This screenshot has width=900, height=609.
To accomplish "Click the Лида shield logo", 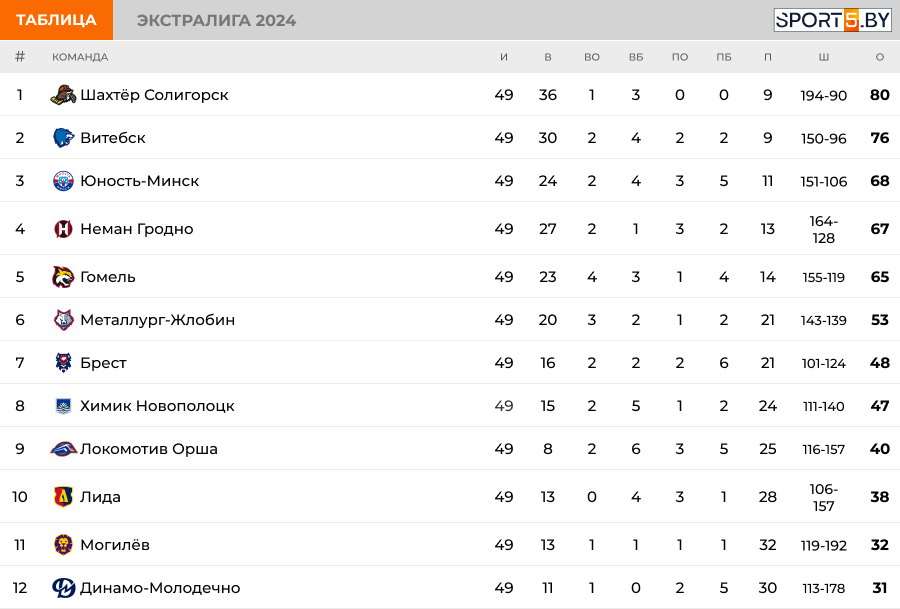I will coord(63,496).
